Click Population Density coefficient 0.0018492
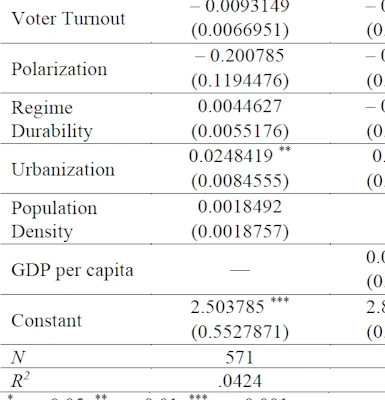 [x=240, y=207]
